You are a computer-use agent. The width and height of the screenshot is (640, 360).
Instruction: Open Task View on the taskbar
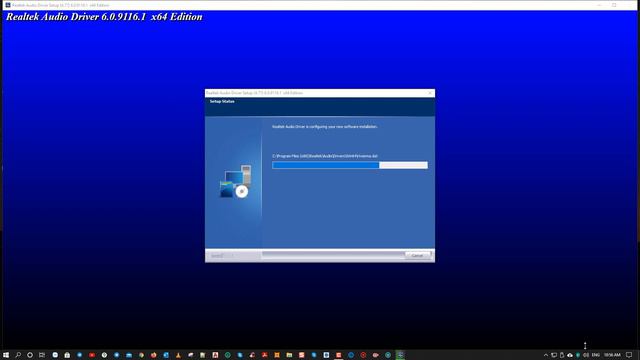(42, 355)
